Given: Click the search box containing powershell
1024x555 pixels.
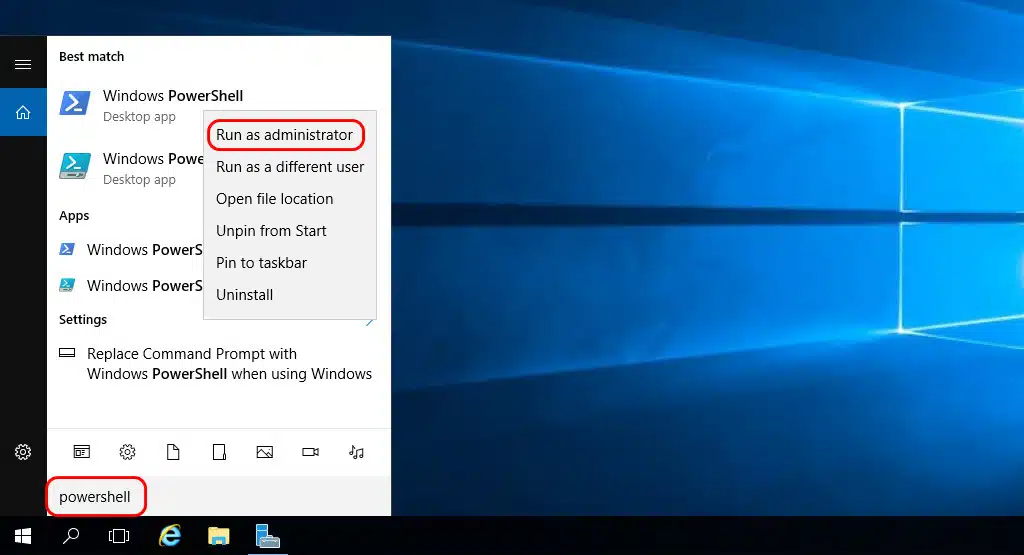Looking at the screenshot, I should (200, 497).
